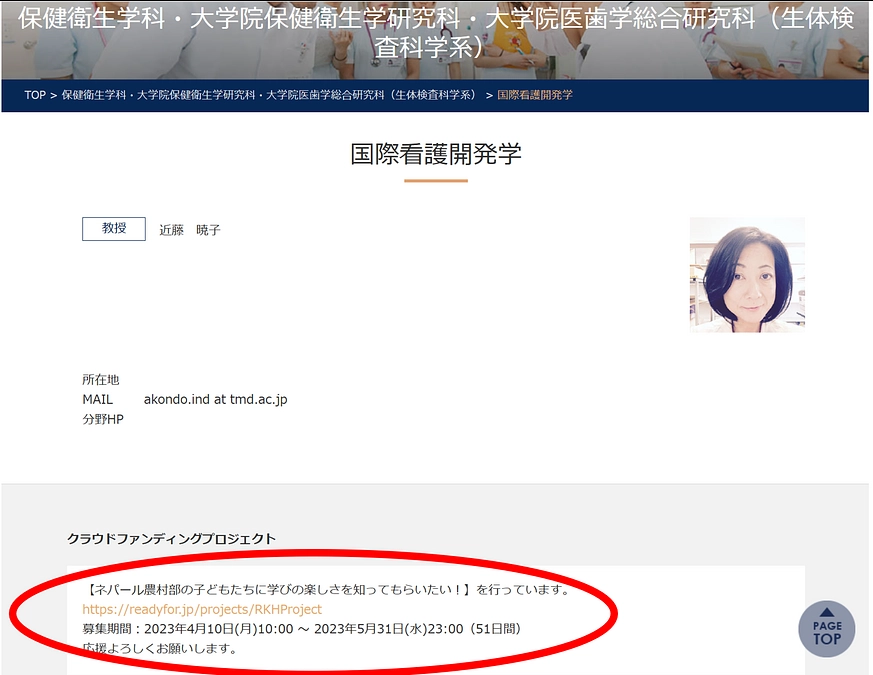Click the email address akondo.ind at tmd.ac.jp
The height and width of the screenshot is (675, 873).
pos(216,398)
